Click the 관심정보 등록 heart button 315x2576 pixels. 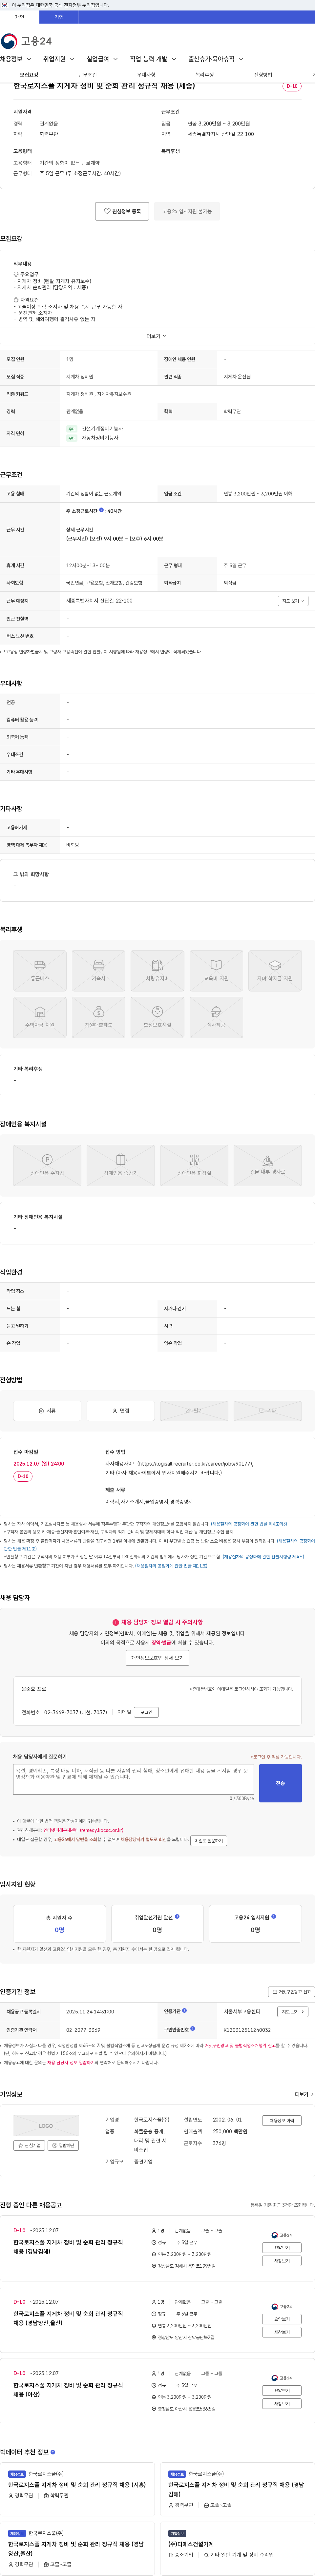(x=122, y=211)
